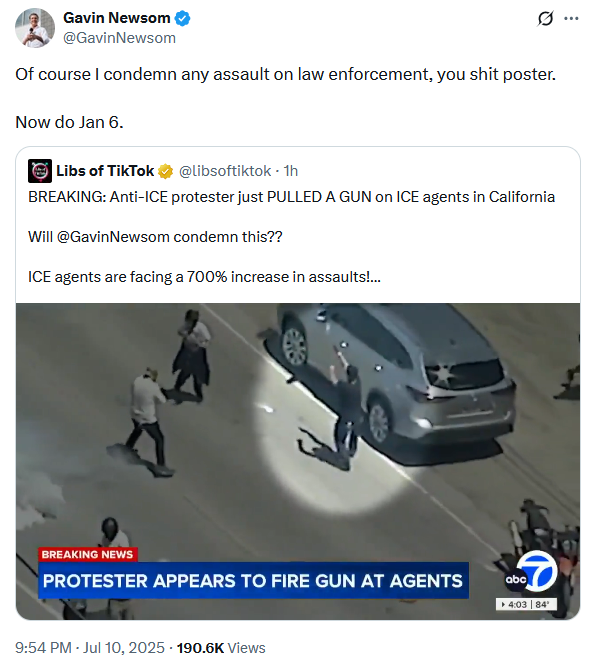Click the gold verified badge on Libs of TikTok
This screenshot has height=665, width=591.
click(x=165, y=171)
